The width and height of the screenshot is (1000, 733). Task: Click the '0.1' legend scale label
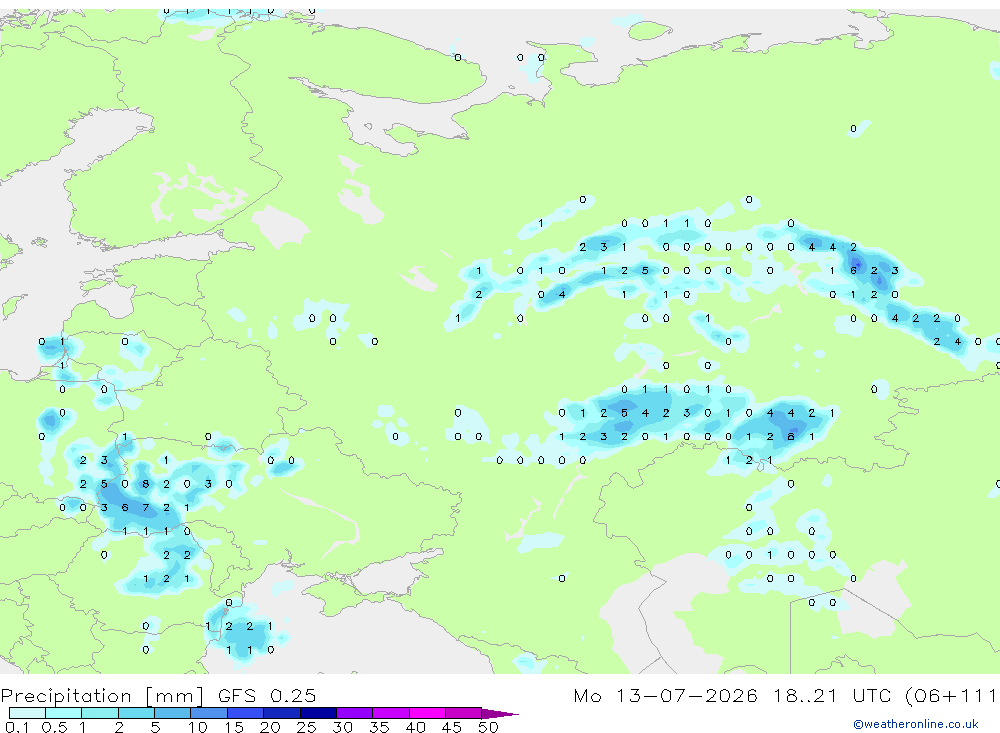click(x=17, y=727)
